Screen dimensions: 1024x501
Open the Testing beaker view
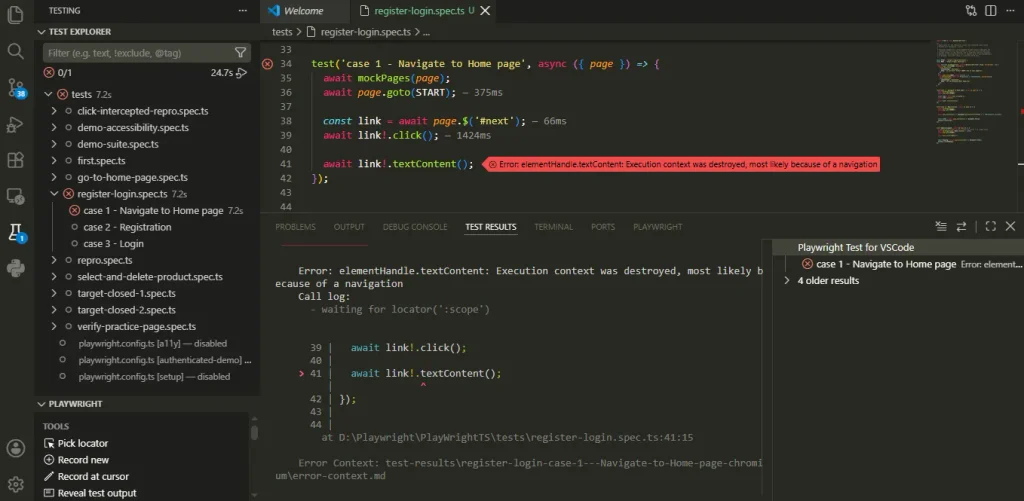click(x=16, y=233)
